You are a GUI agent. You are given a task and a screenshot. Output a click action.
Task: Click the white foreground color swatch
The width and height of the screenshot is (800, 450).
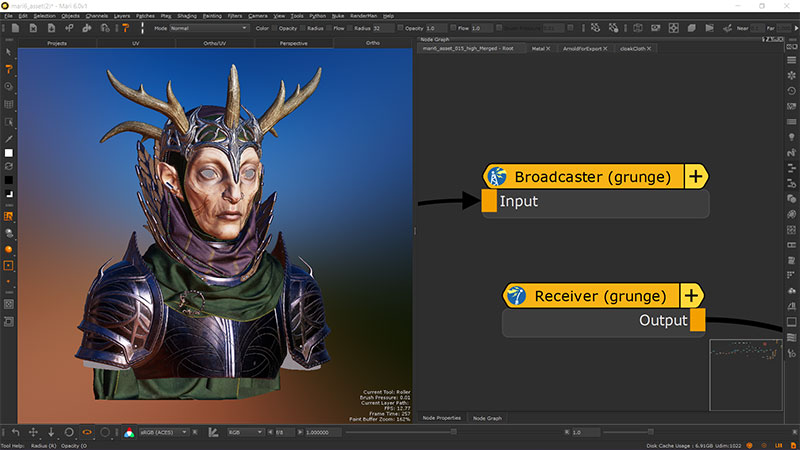[9, 153]
